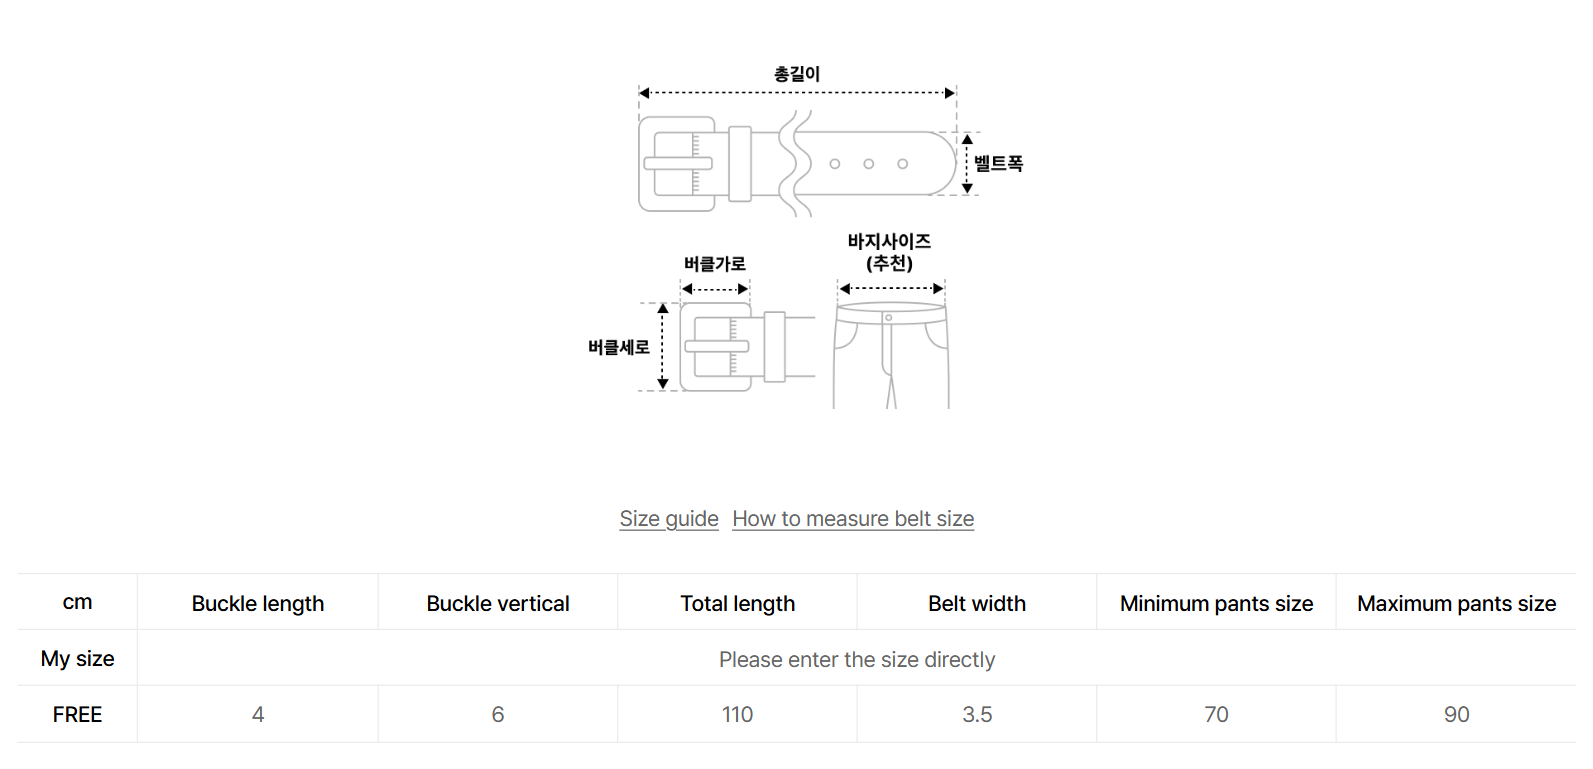
Task: Select the Buckle vertical column header
Action: 498,603
